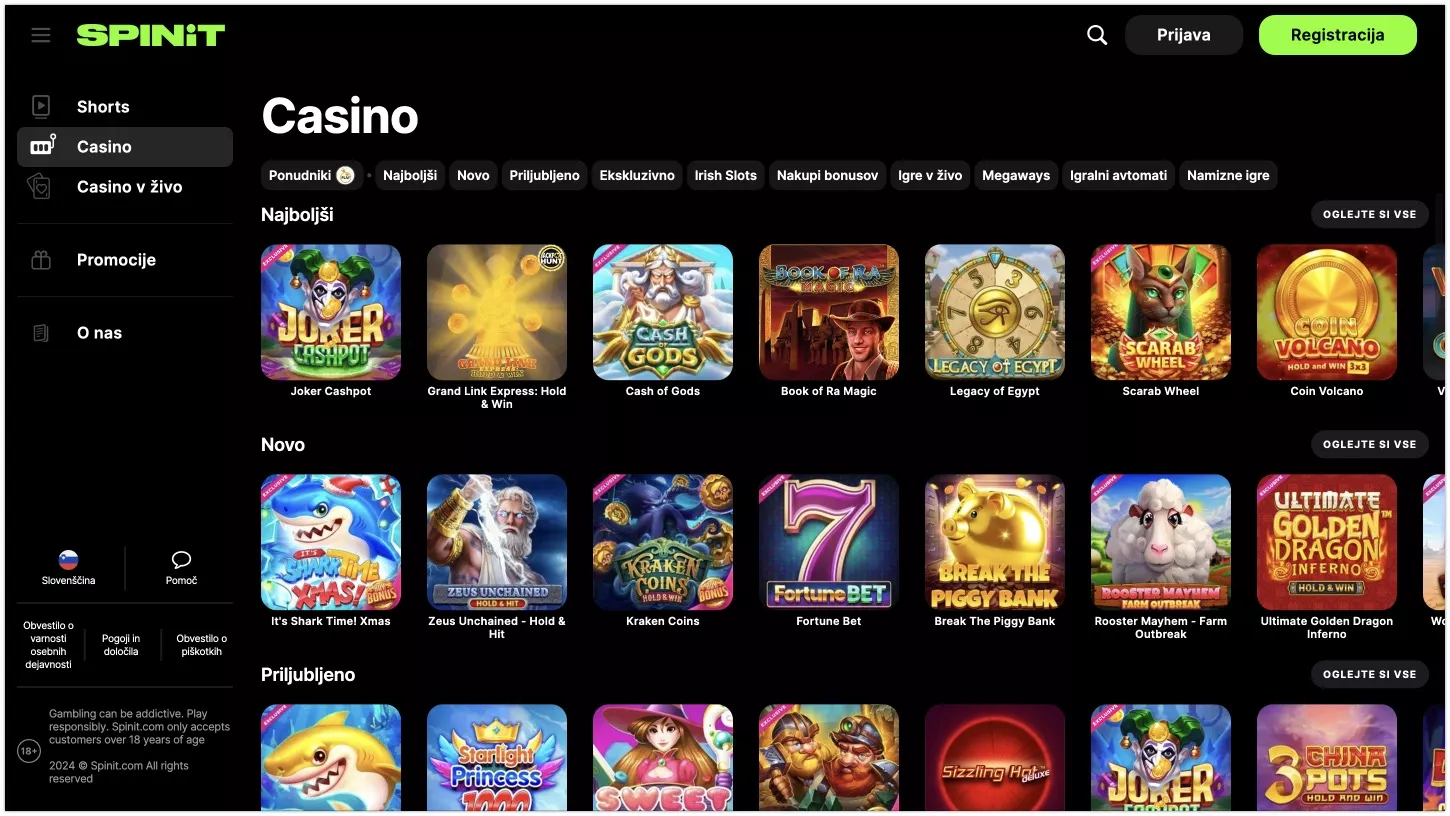The image size is (1450, 816).
Task: Click the Registracija button
Action: click(1337, 35)
